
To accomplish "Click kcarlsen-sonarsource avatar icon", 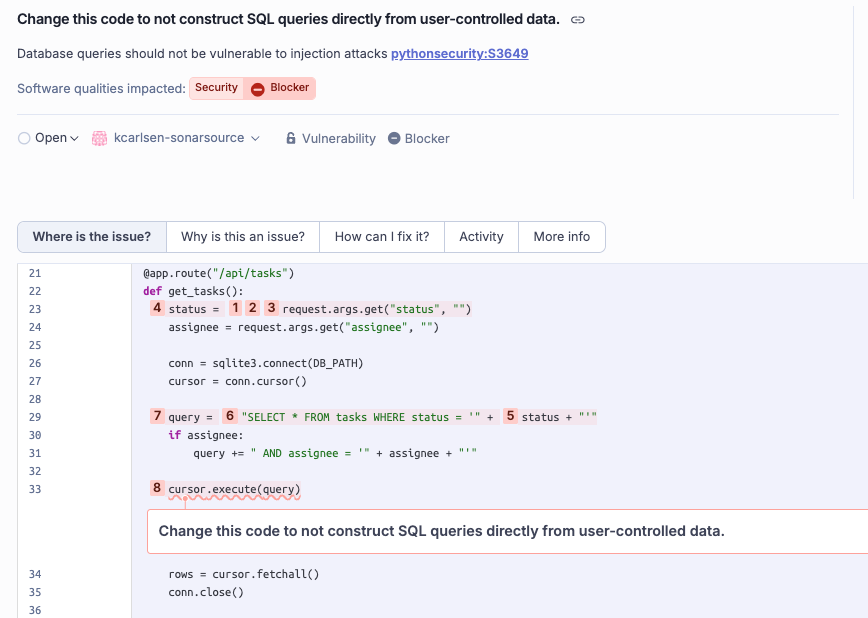I will coord(99,138).
